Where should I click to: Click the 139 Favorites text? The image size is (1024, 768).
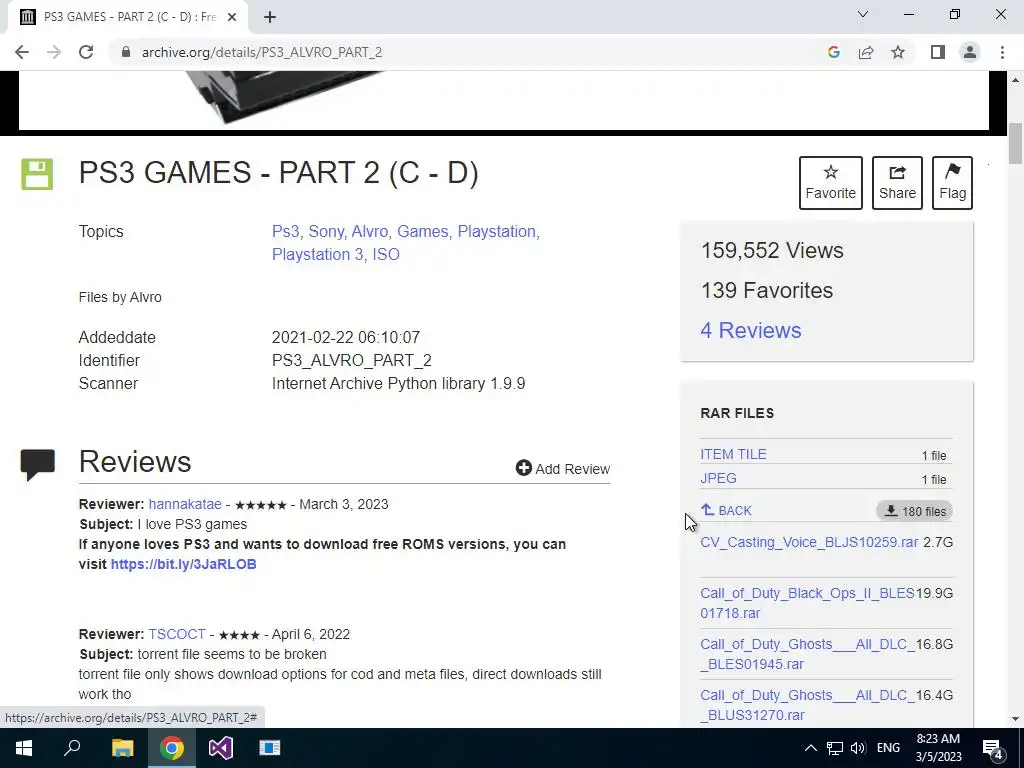pos(767,290)
